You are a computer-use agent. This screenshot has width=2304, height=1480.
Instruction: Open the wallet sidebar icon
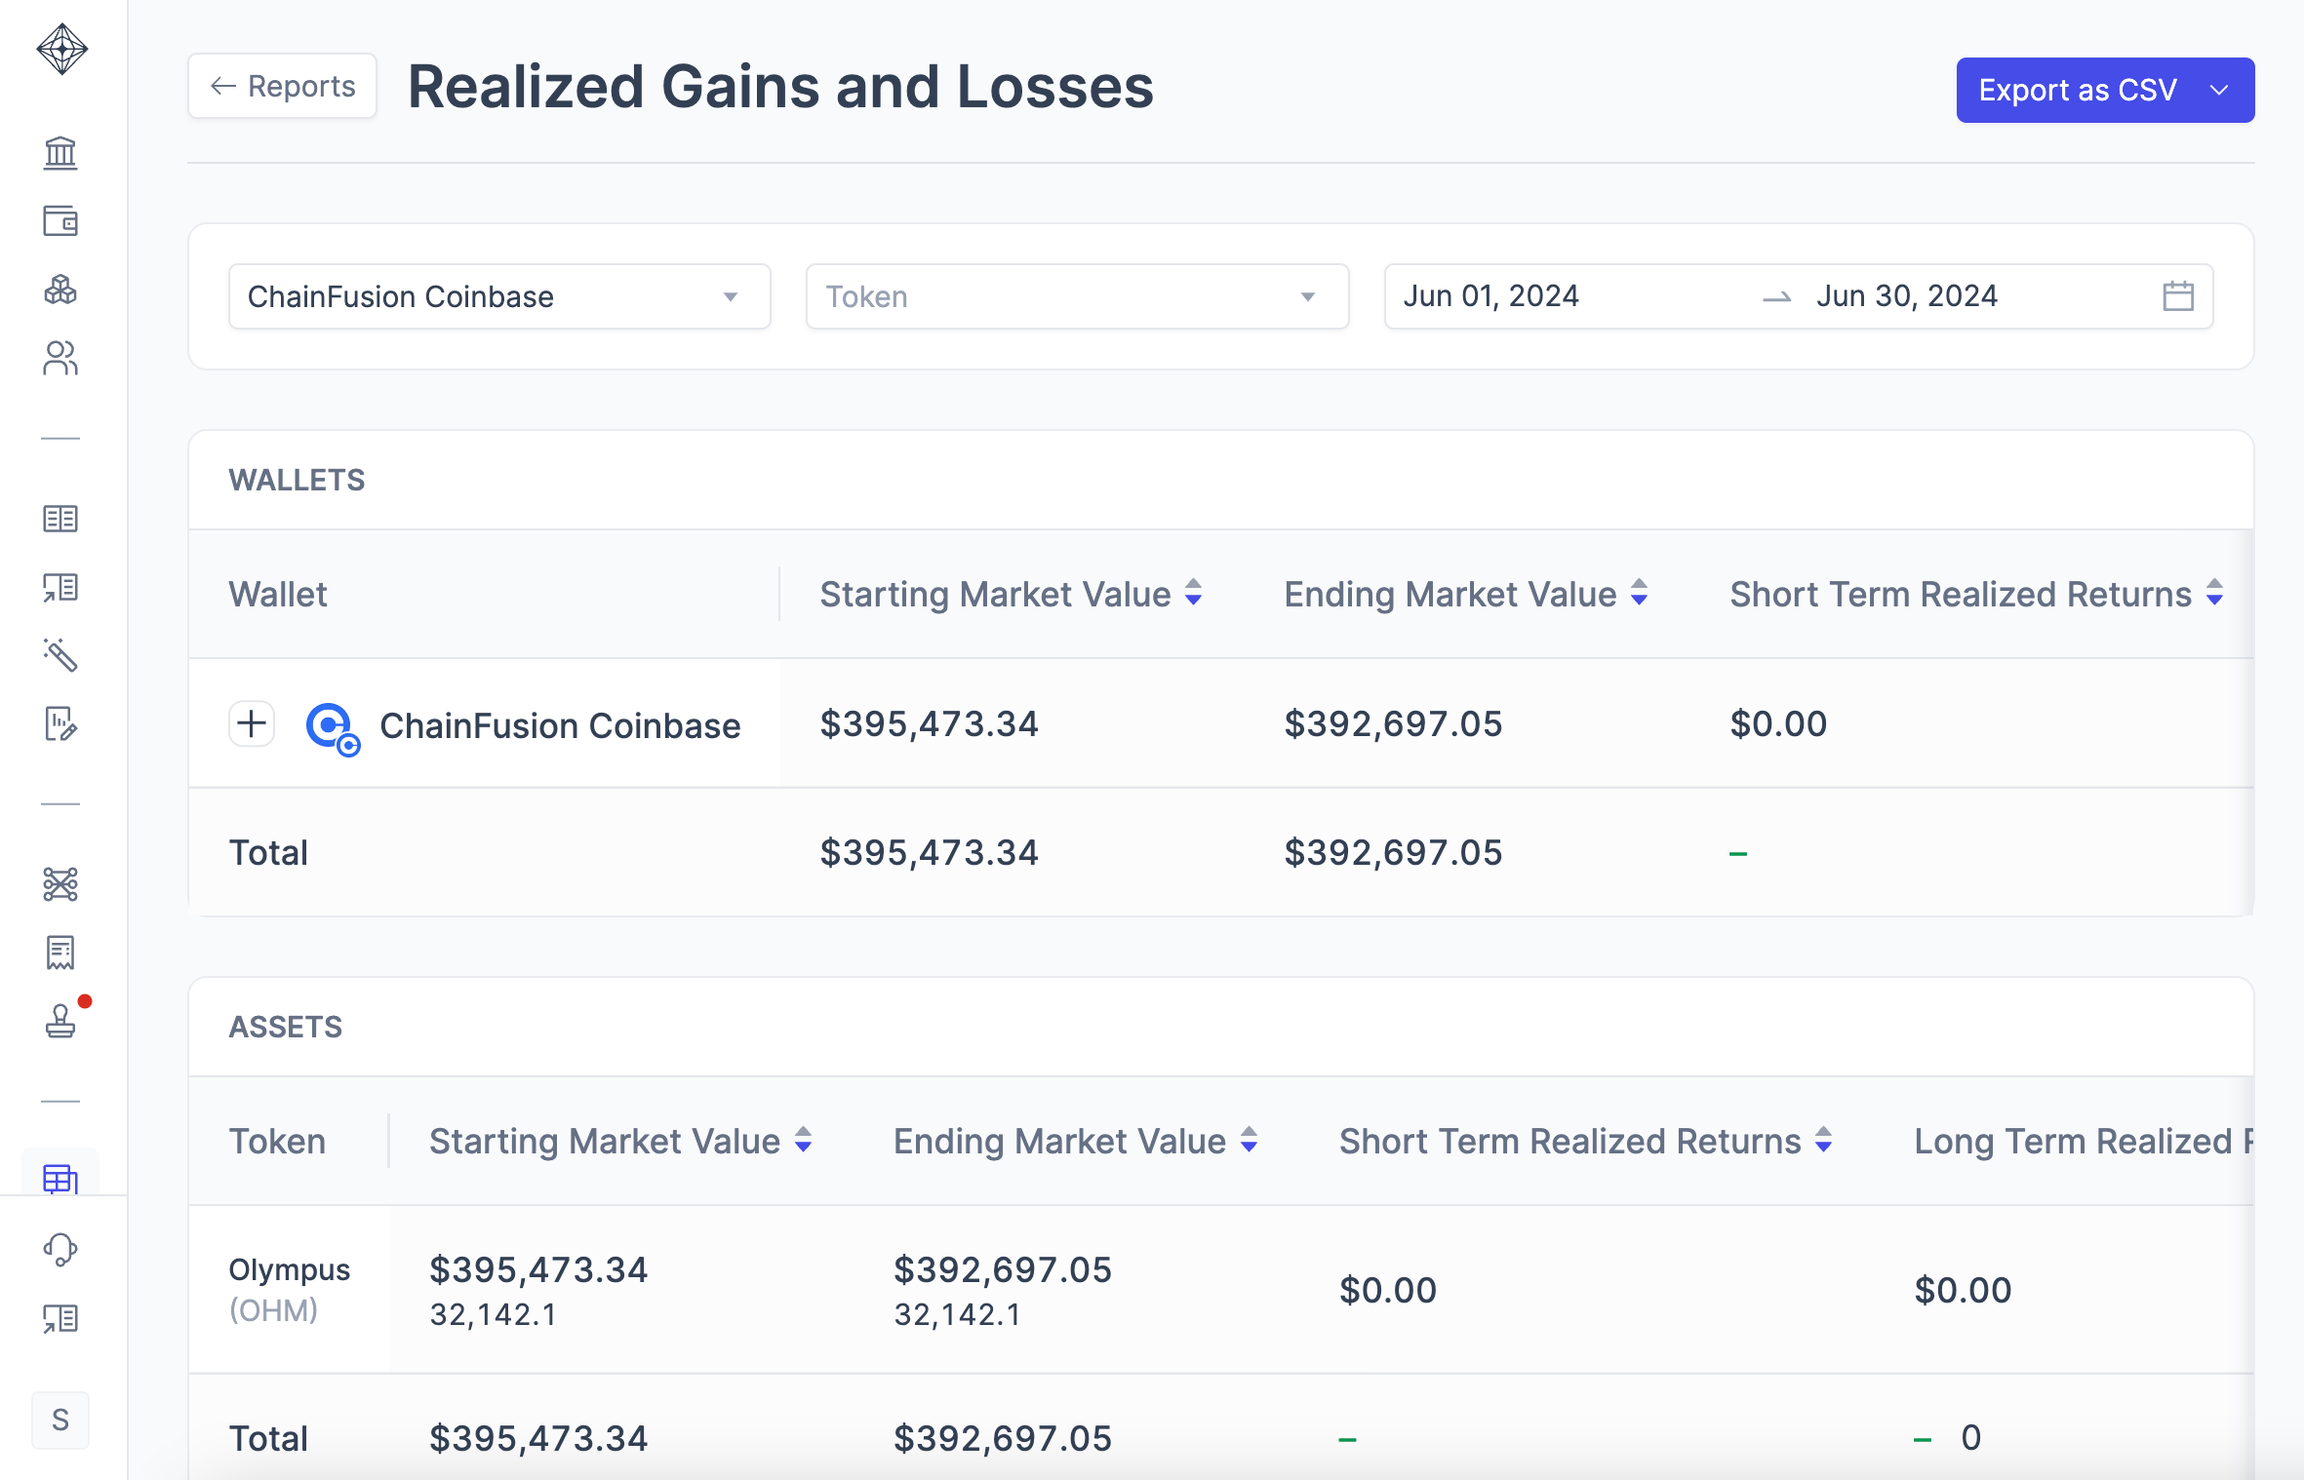(x=60, y=221)
